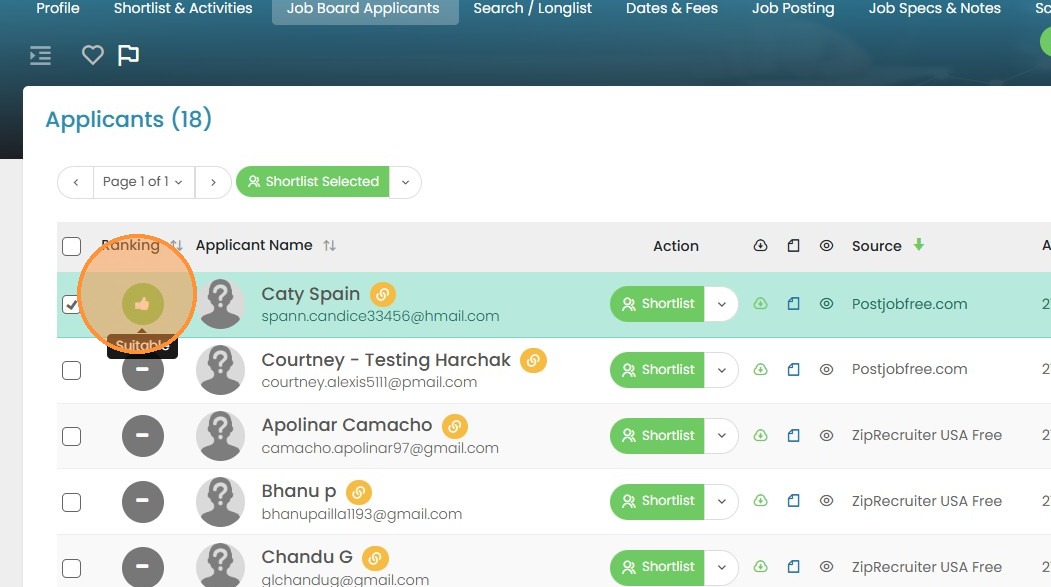Viewport: 1051px width, 587px height.
Task: Click link icon beside Chandu G
Action: pyautogui.click(x=375, y=558)
